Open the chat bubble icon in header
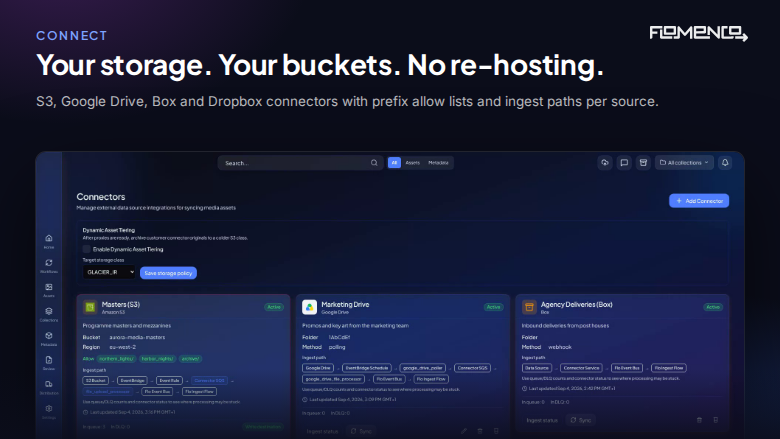 624,163
